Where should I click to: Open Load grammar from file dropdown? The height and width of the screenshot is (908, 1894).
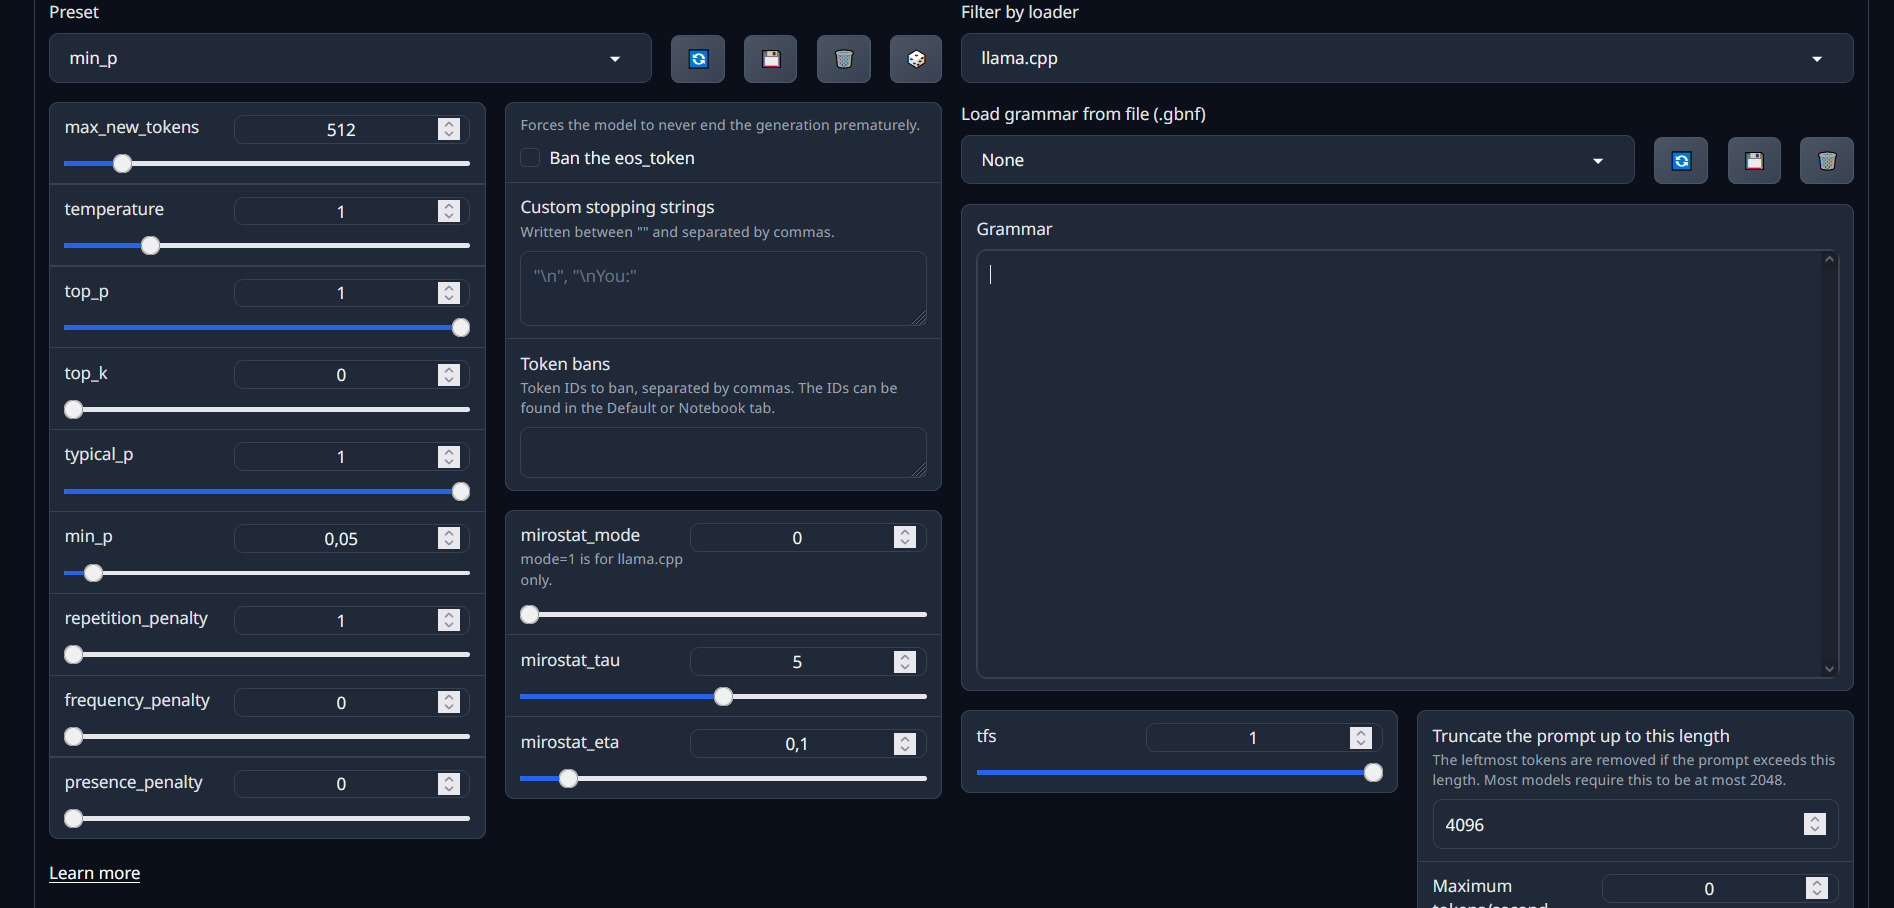click(1298, 160)
